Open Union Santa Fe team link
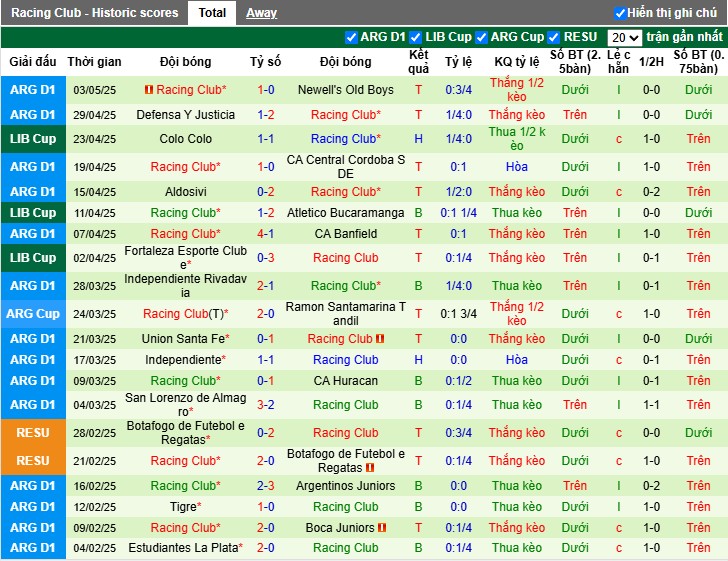The width and height of the screenshot is (728, 561). point(185,339)
